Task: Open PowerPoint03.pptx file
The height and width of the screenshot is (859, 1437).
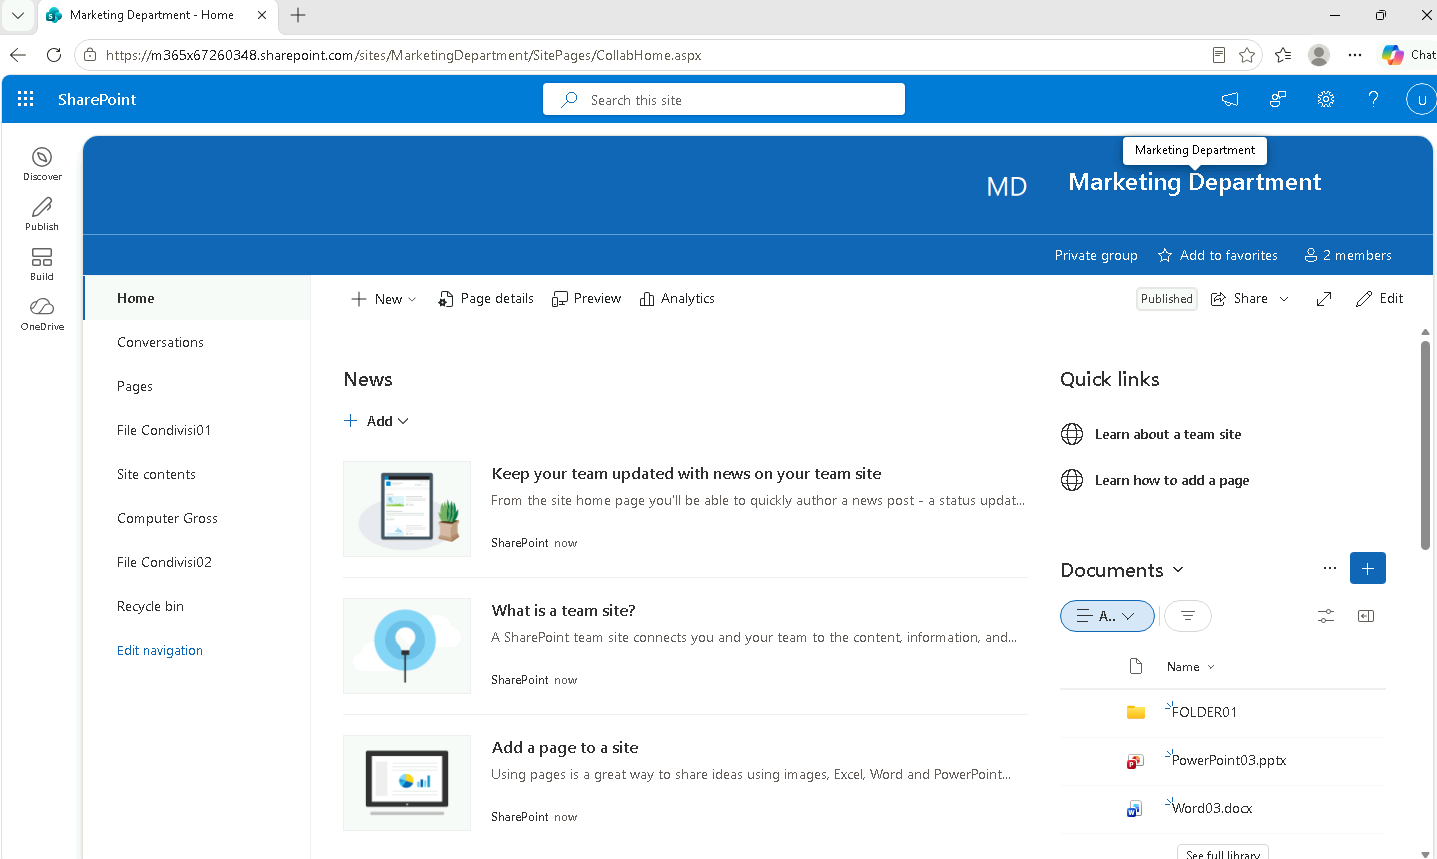Action: pos(1229,760)
